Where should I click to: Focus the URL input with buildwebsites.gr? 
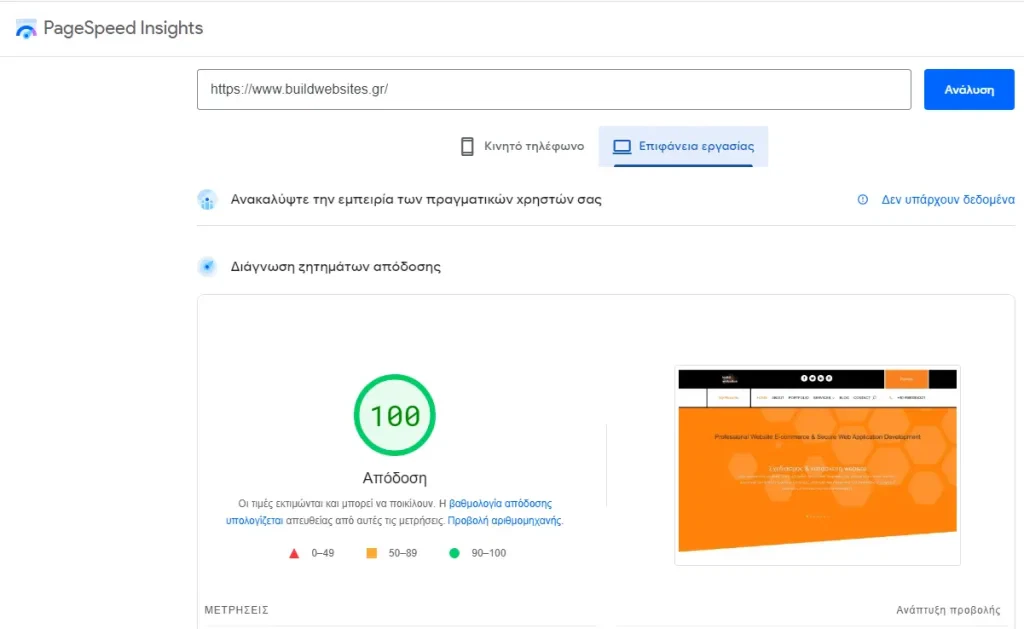[x=553, y=89]
